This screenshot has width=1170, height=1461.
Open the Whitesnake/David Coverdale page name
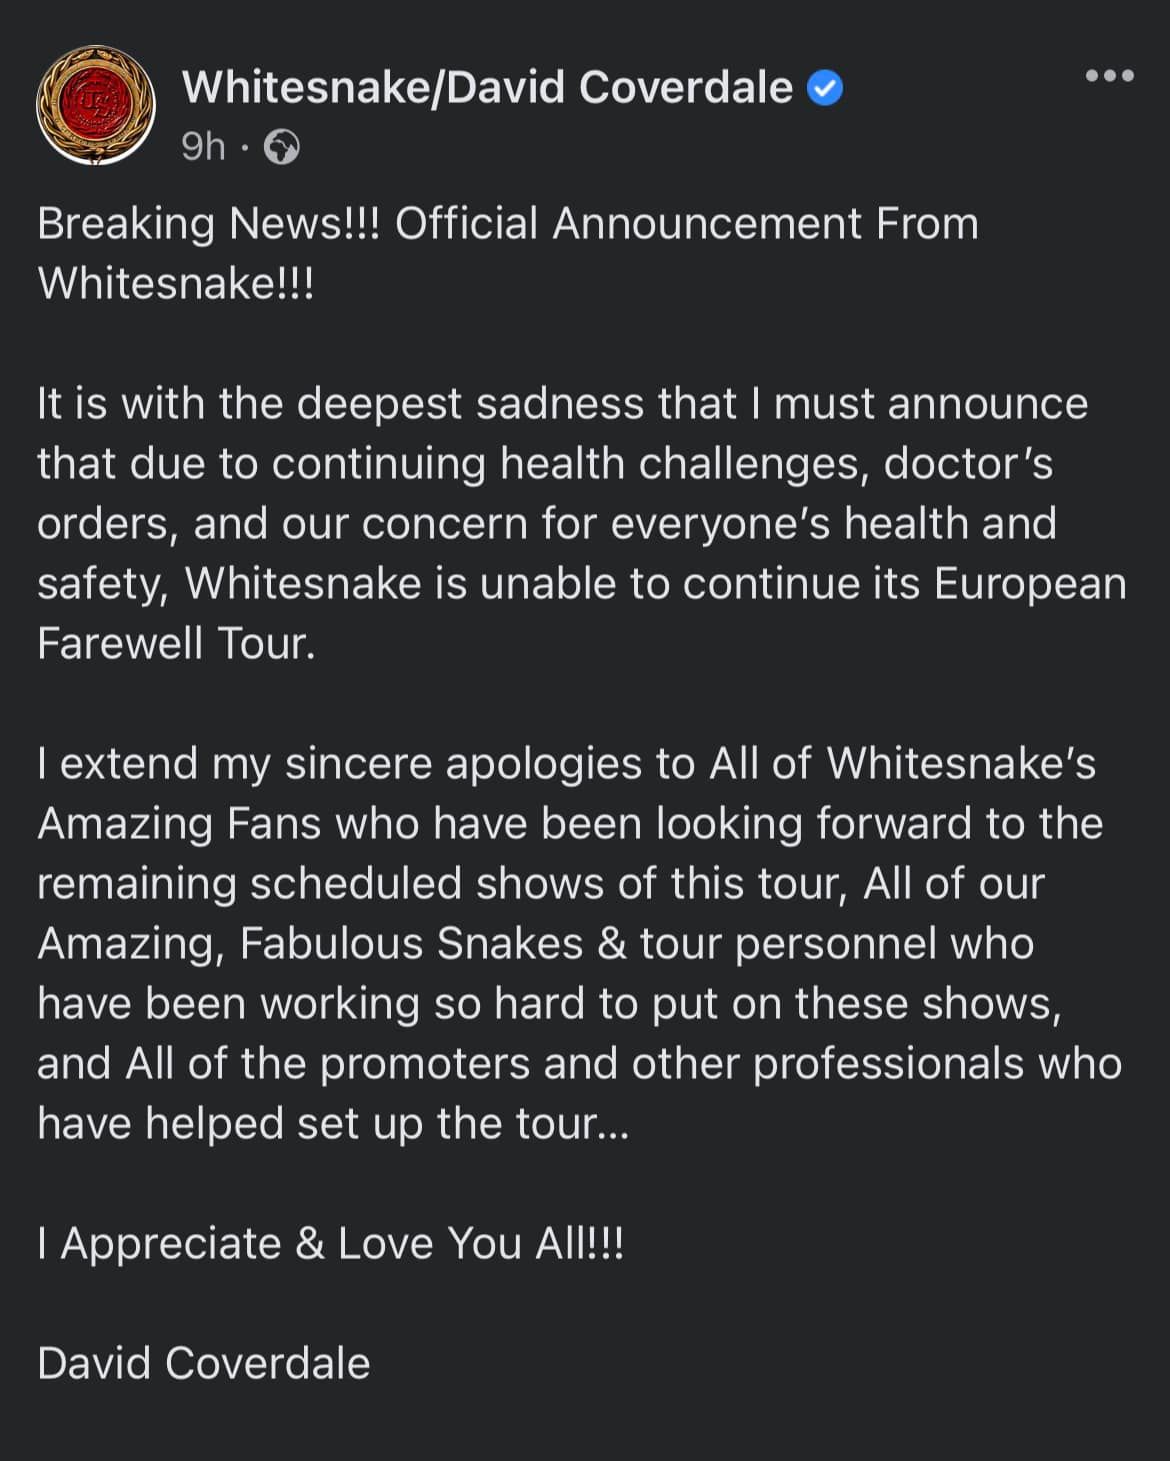[x=487, y=88]
